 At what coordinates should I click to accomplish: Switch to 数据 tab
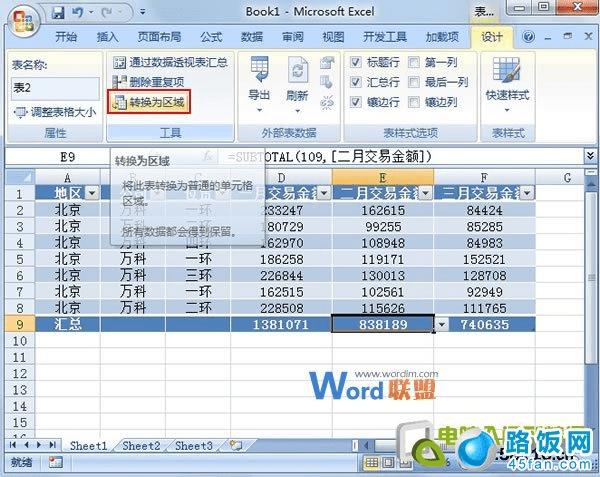252,37
